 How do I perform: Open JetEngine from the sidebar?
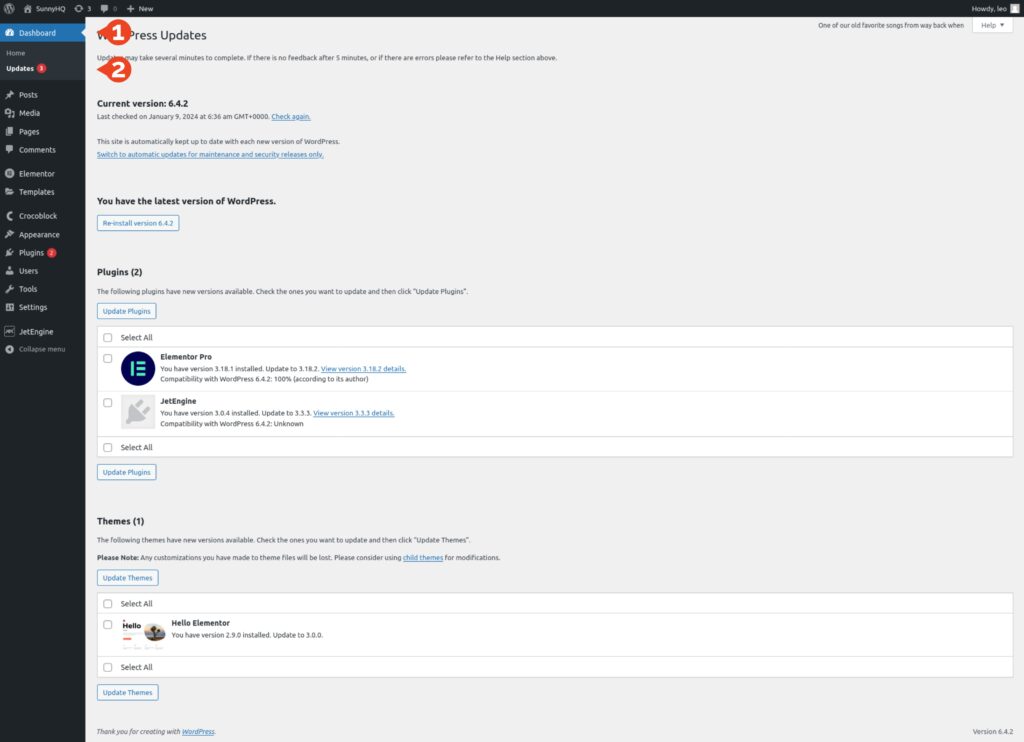[x=37, y=330]
